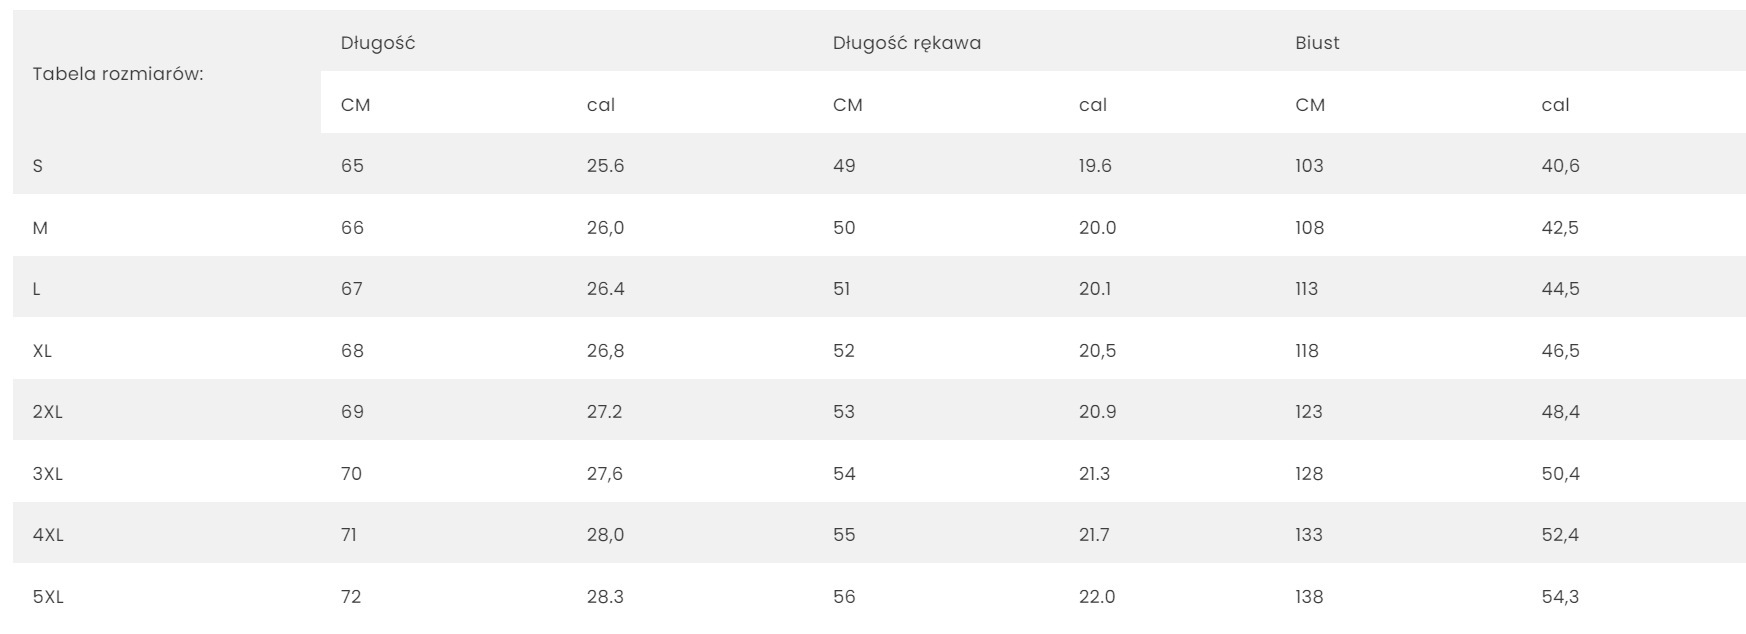This screenshot has width=1746, height=634.
Task: Select the 'Długość' column header
Action: pyautogui.click(x=378, y=43)
